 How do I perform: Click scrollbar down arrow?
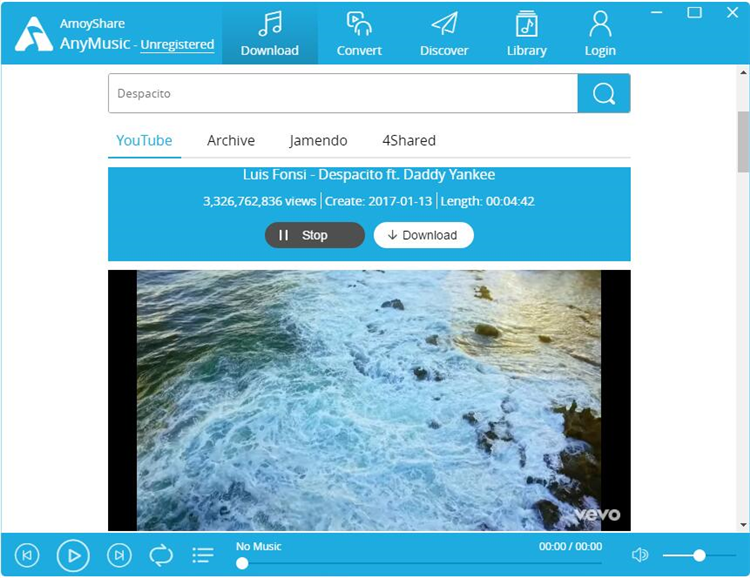743,525
